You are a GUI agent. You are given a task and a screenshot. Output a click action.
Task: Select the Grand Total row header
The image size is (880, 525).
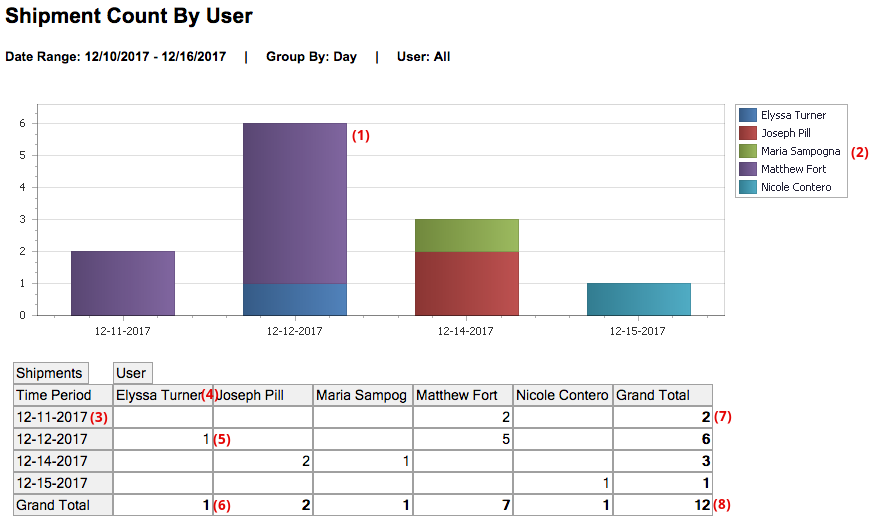[63, 505]
